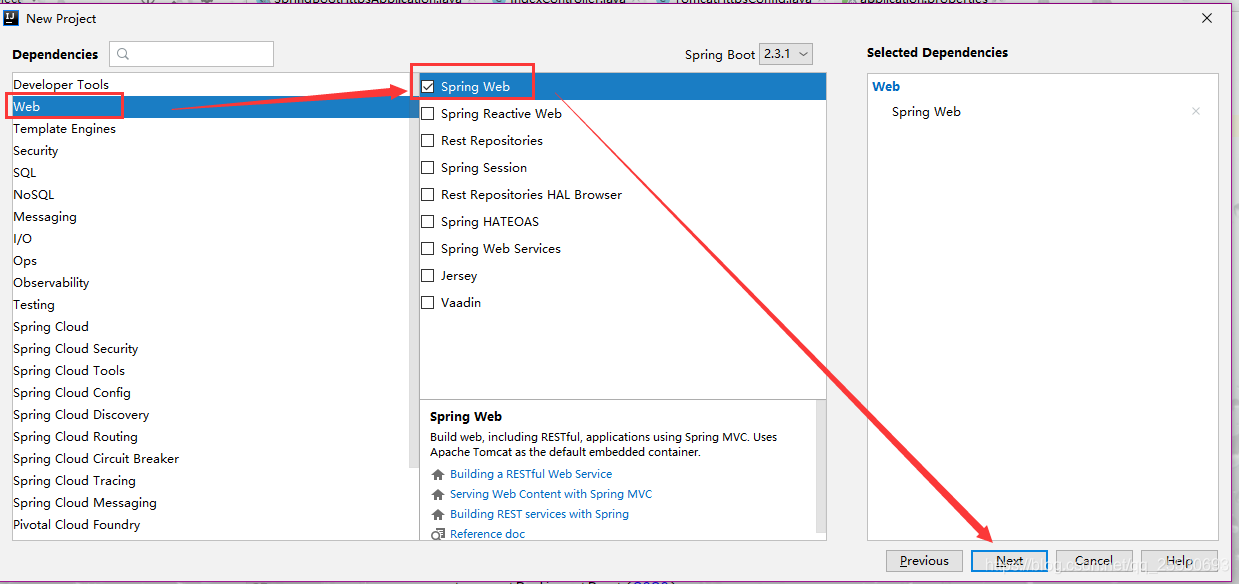The width and height of the screenshot is (1239, 584).
Task: Check the Spring HATEOAS dependency
Action: (x=428, y=222)
